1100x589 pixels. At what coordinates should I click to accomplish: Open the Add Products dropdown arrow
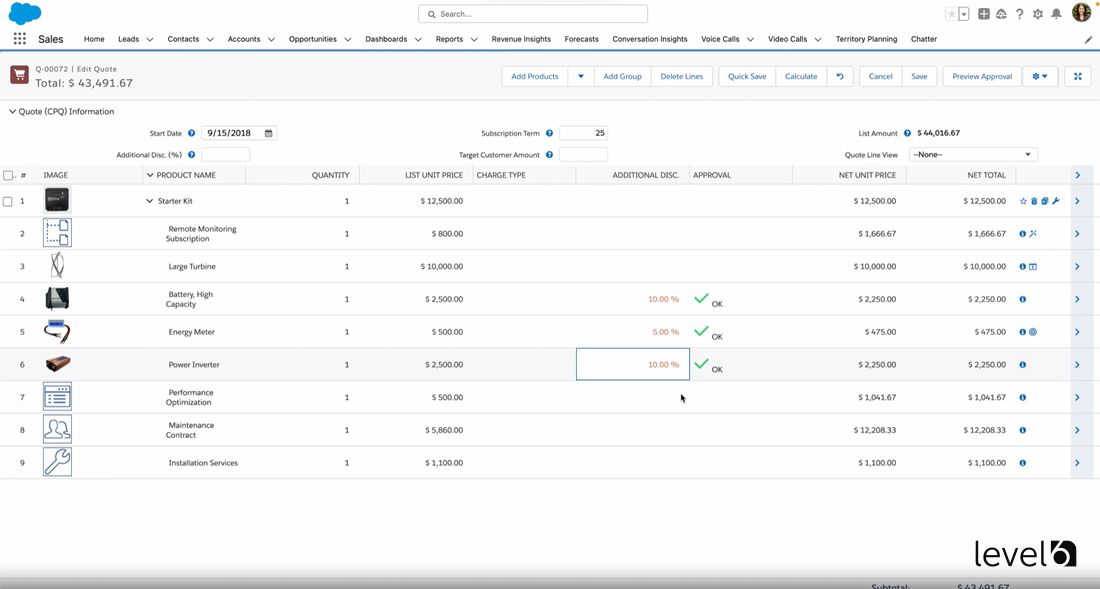580,76
